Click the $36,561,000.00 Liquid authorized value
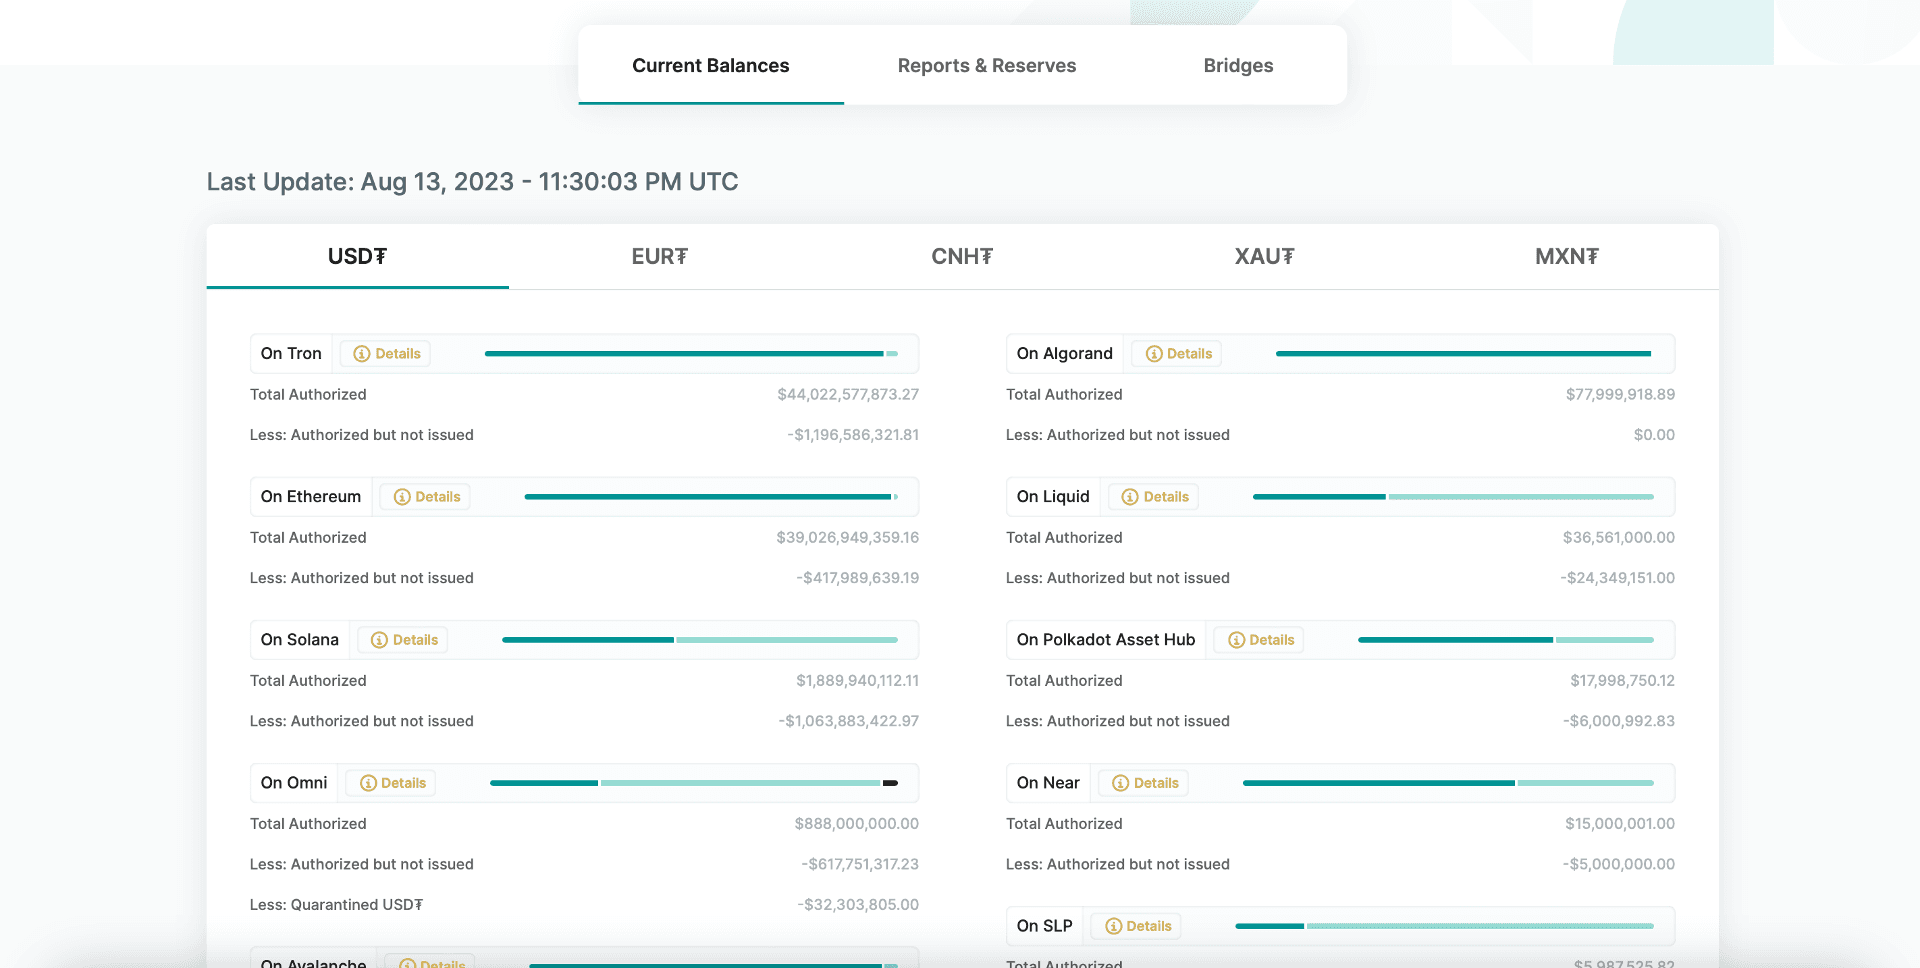This screenshot has width=1920, height=968. [x=1619, y=538]
